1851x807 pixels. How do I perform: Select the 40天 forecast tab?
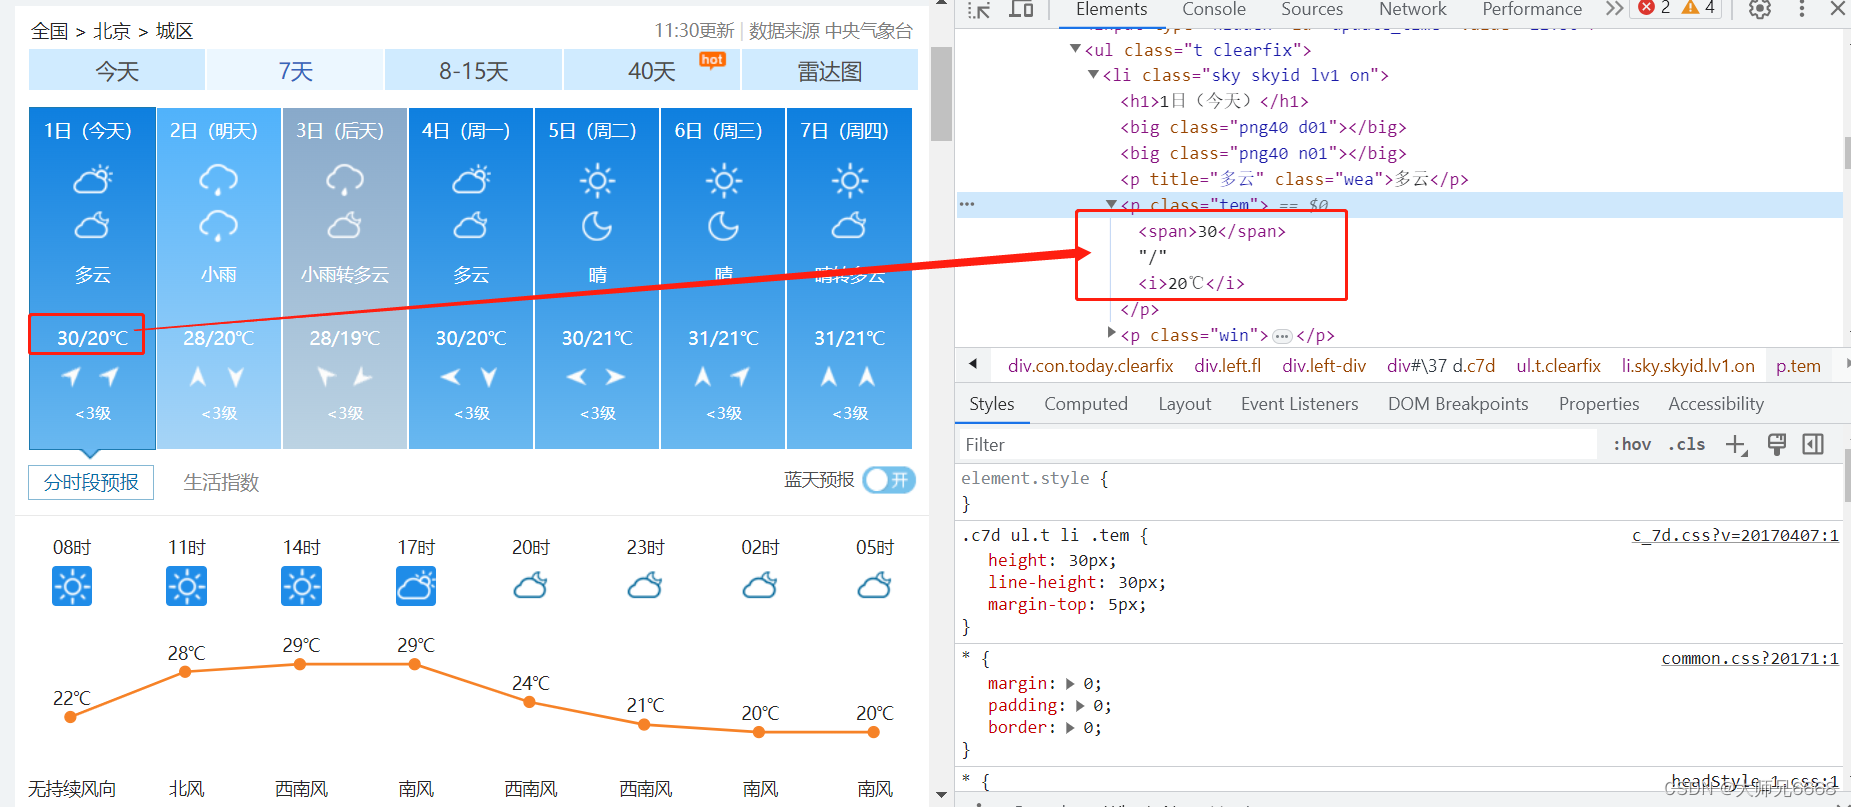pos(652,71)
